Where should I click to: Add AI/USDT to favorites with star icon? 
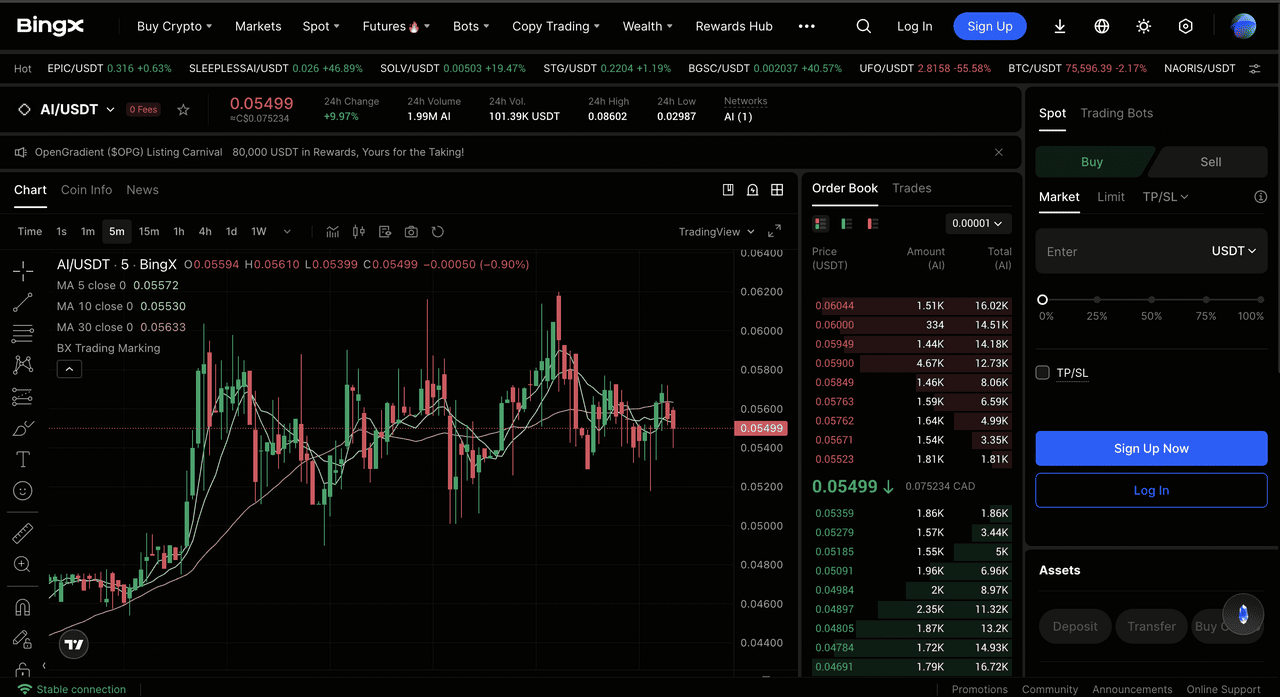pyautogui.click(x=183, y=110)
